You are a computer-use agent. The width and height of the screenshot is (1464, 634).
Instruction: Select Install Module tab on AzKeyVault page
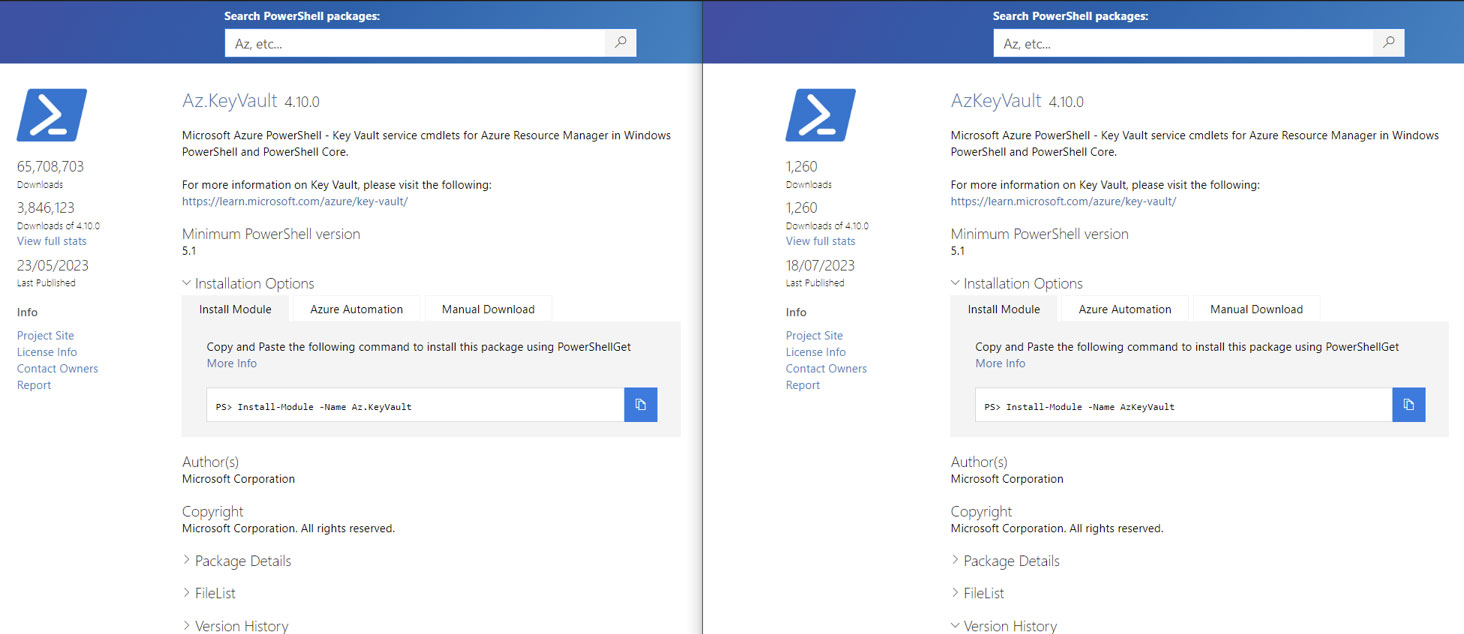coord(1004,309)
